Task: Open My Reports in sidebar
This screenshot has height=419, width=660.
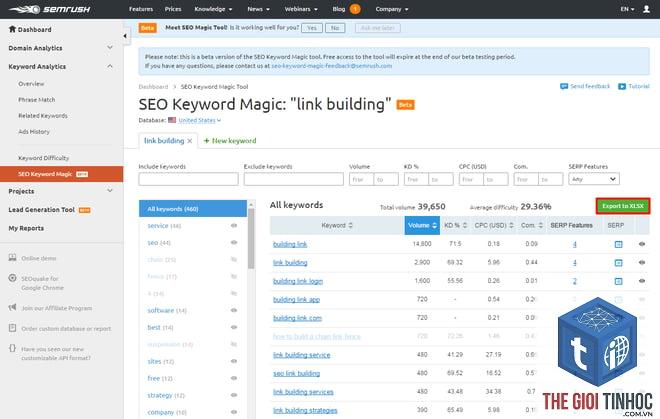Action: click(x=26, y=228)
